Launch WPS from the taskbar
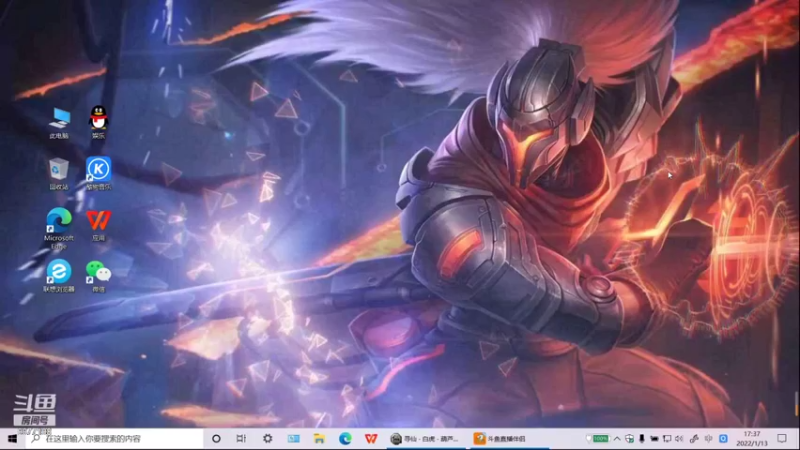Image resolution: width=800 pixels, height=450 pixels. [x=371, y=439]
